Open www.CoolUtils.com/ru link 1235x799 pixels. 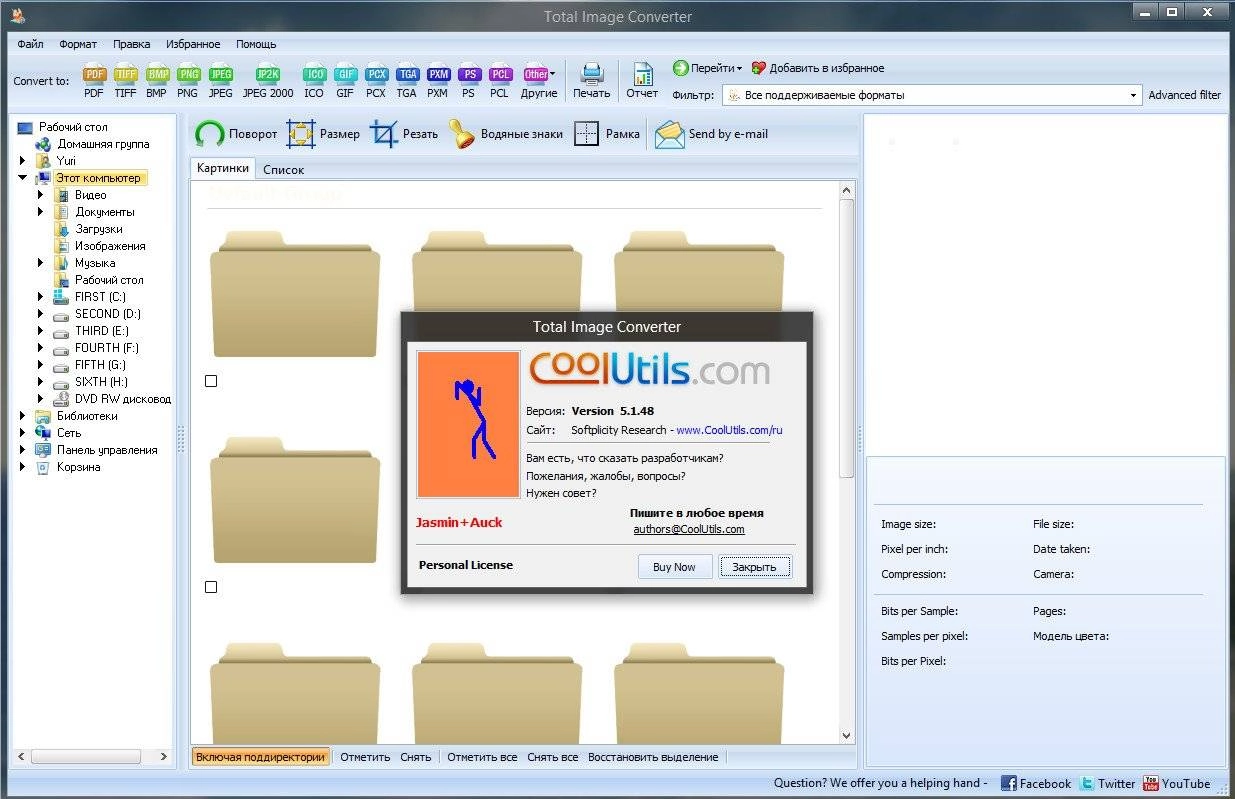pyautogui.click(x=729, y=430)
